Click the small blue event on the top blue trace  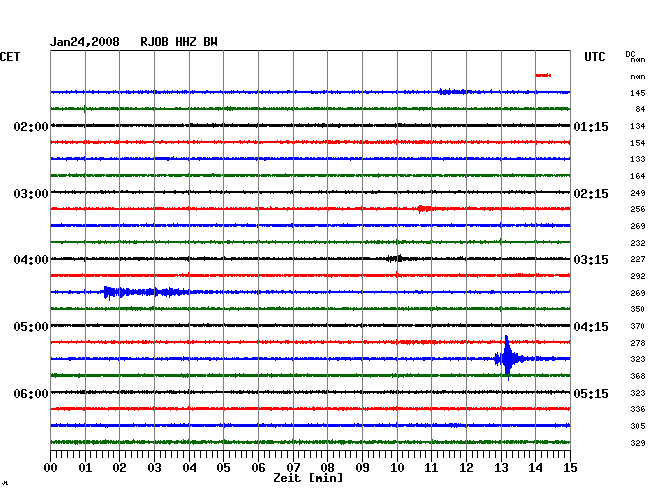click(x=454, y=92)
